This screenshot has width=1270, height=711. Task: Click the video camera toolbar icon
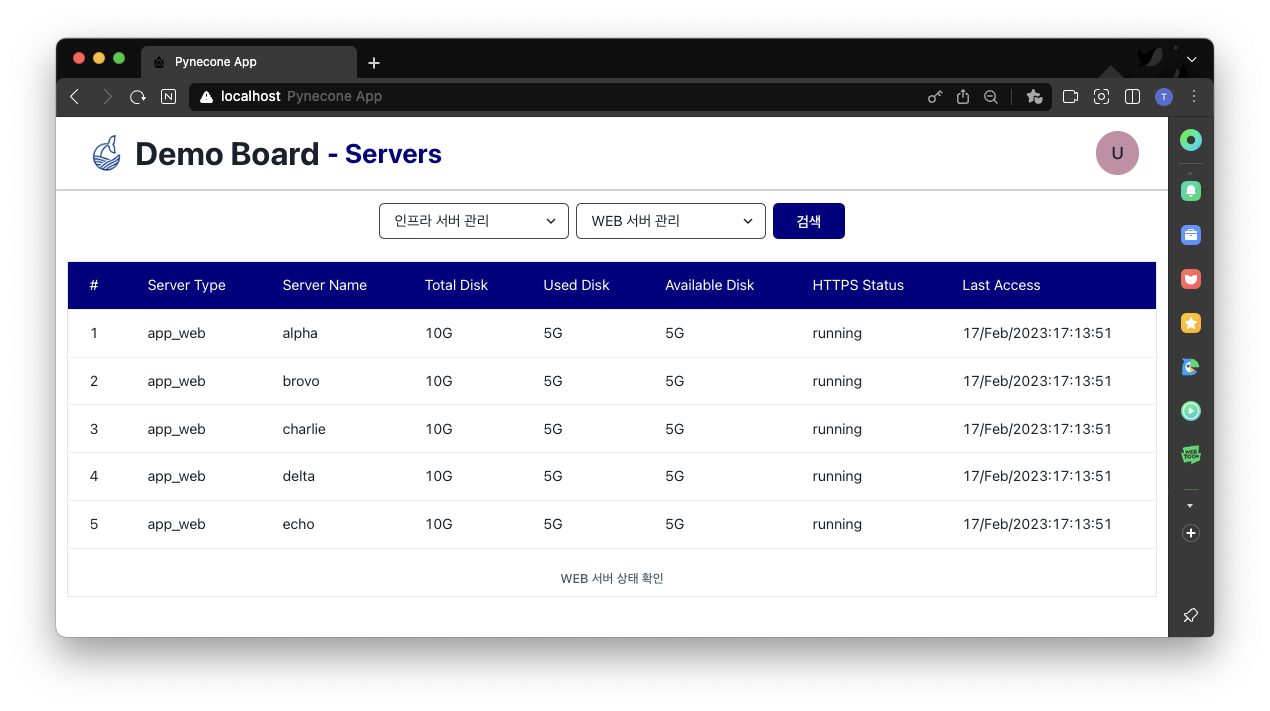point(1070,97)
